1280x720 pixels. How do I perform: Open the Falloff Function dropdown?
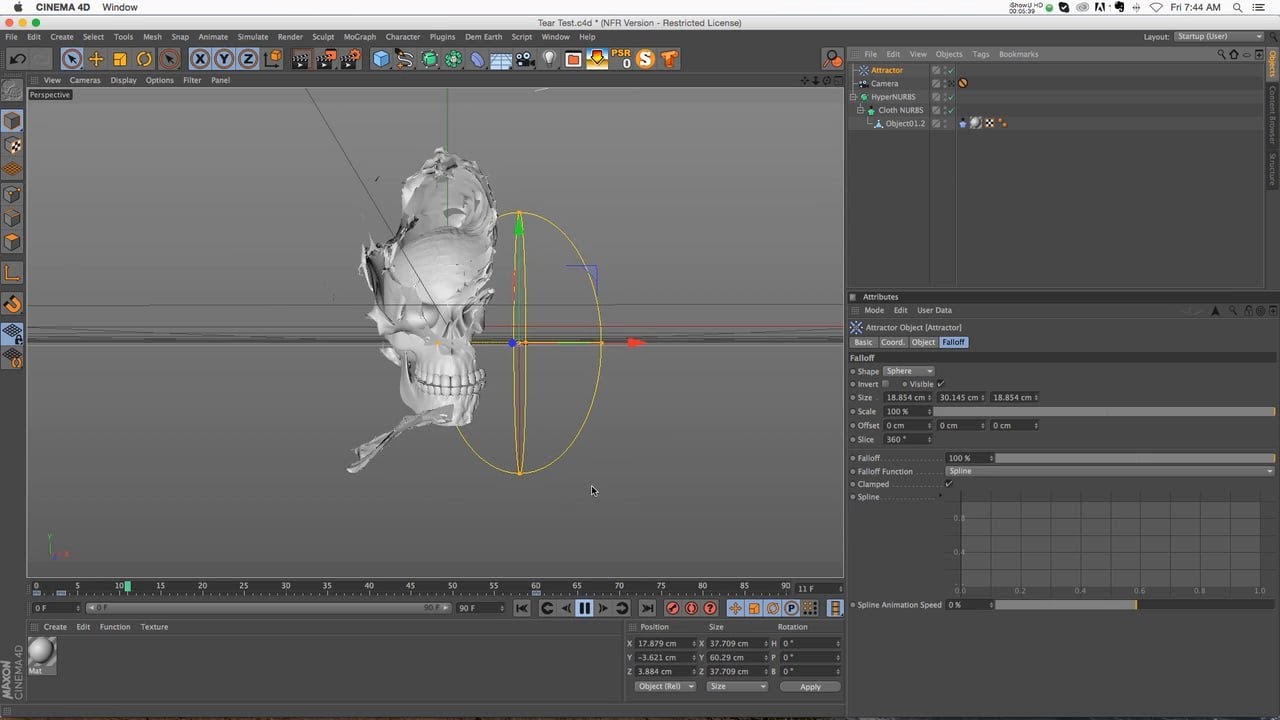click(x=1111, y=471)
